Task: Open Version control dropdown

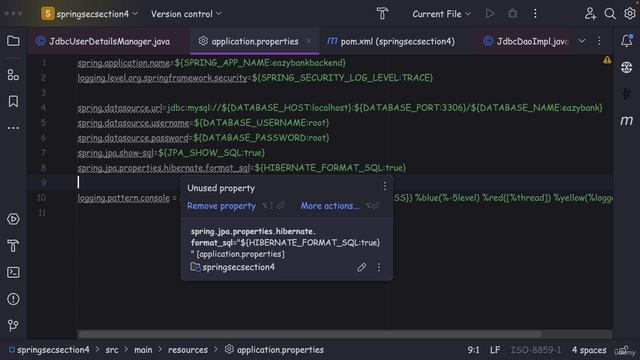Action: 186,14
